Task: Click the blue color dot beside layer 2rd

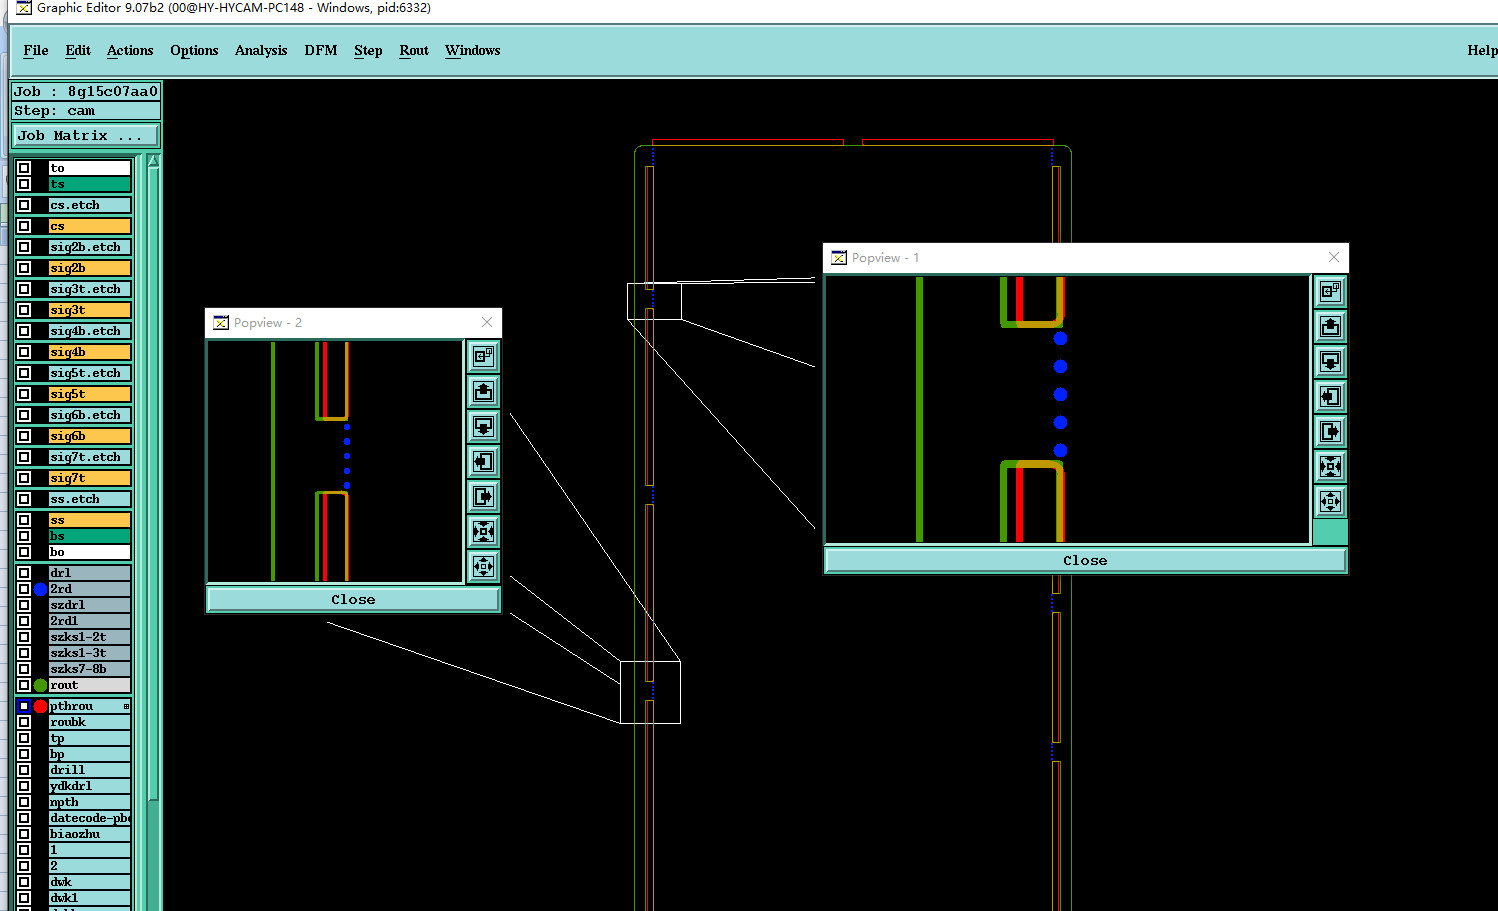Action: tap(41, 589)
